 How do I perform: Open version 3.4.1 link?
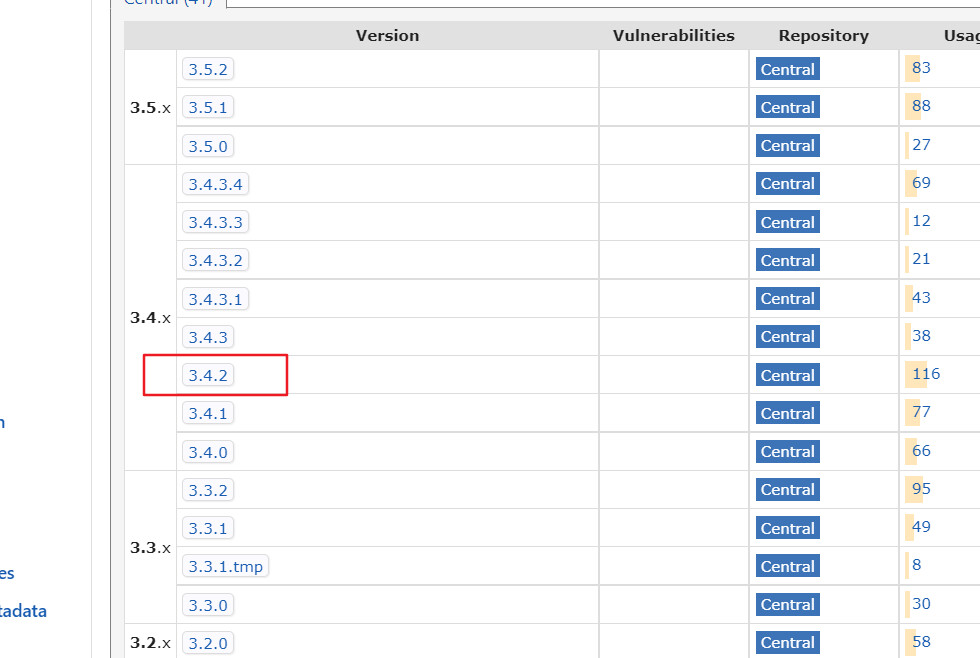(208, 413)
